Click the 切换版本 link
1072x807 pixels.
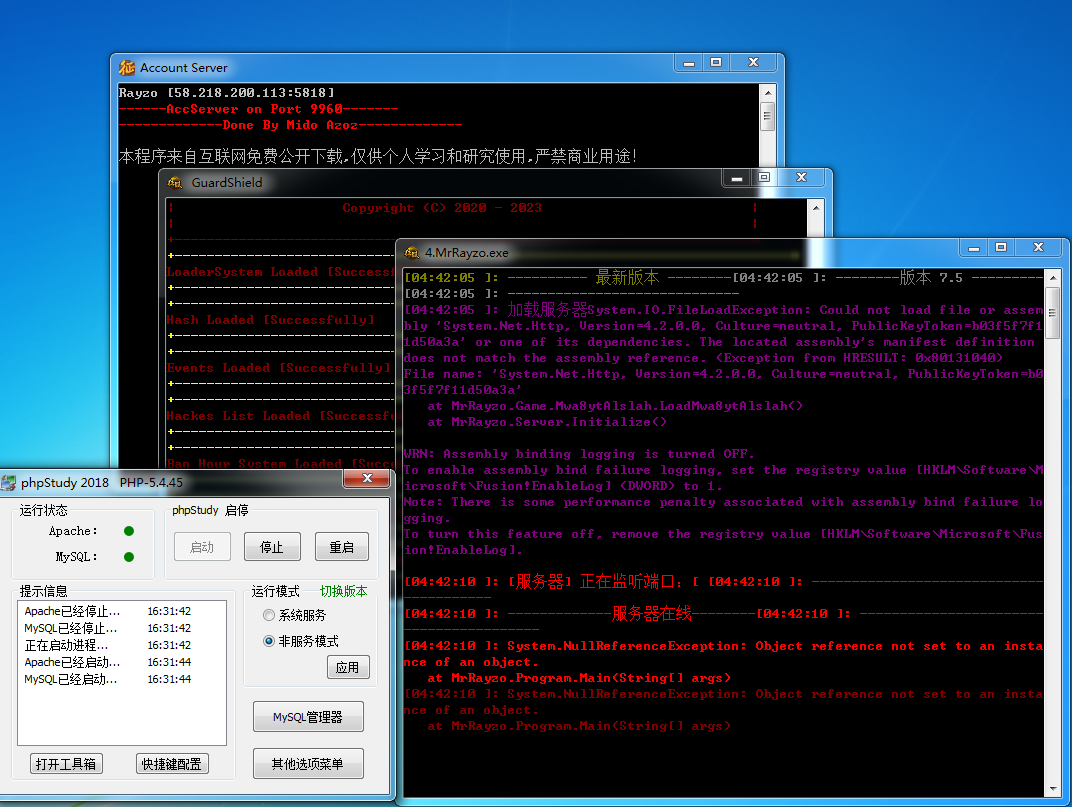(x=343, y=592)
